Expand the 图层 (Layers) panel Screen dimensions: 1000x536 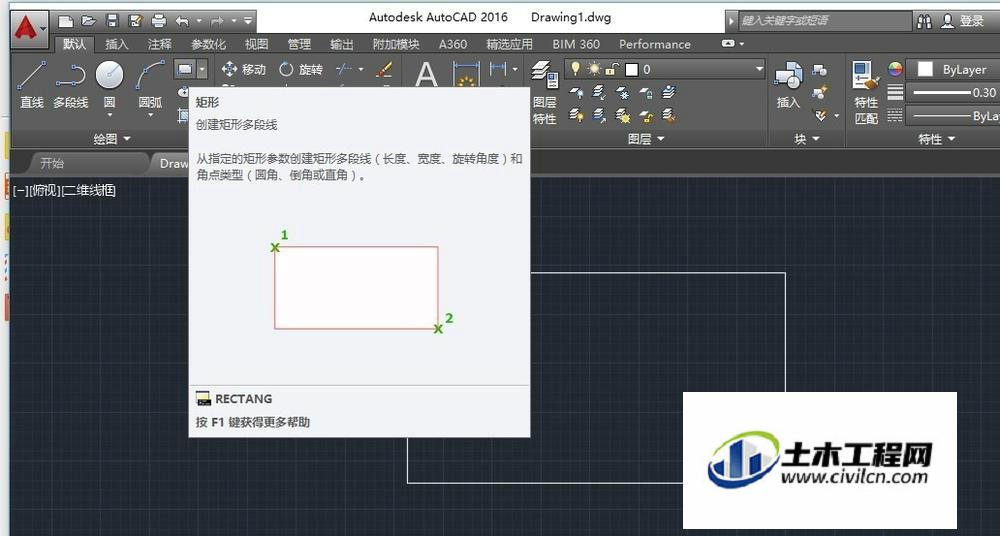coord(646,138)
